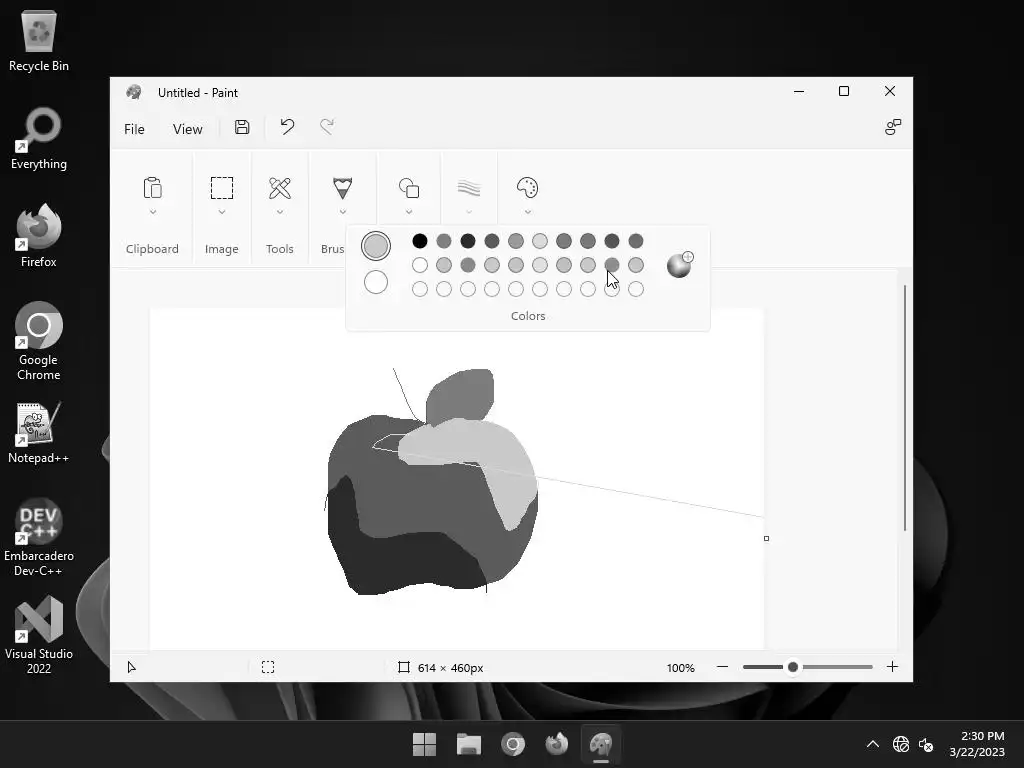Screen dimensions: 1024x768
Task: Click the muted volume icon in the tray
Action: (x=925, y=744)
